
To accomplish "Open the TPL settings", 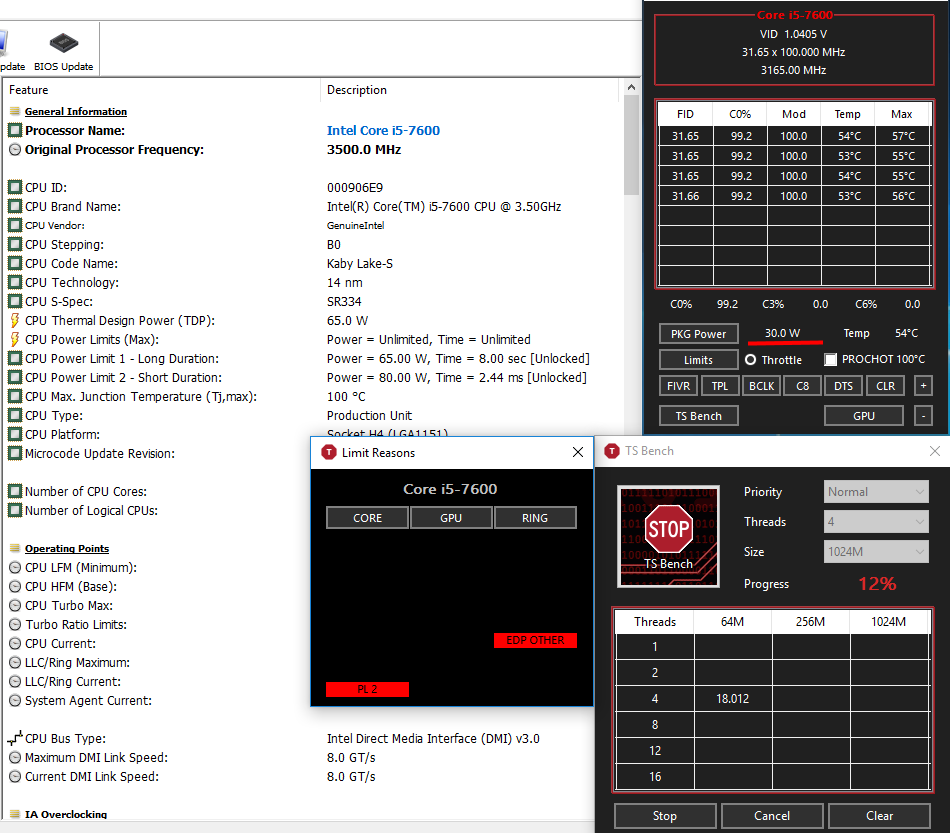I will tap(720, 386).
